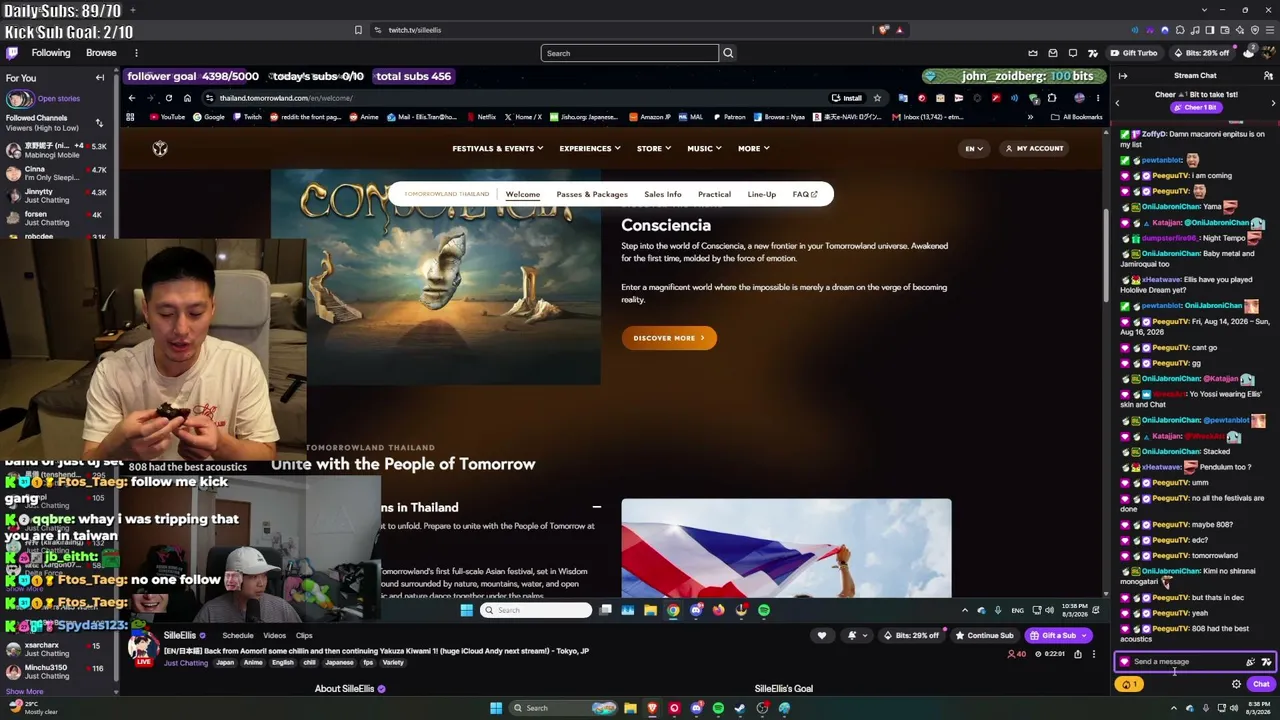Open the Twitch inbox notifications icon
Viewport: 1280px width, 720px height.
pos(1053,53)
